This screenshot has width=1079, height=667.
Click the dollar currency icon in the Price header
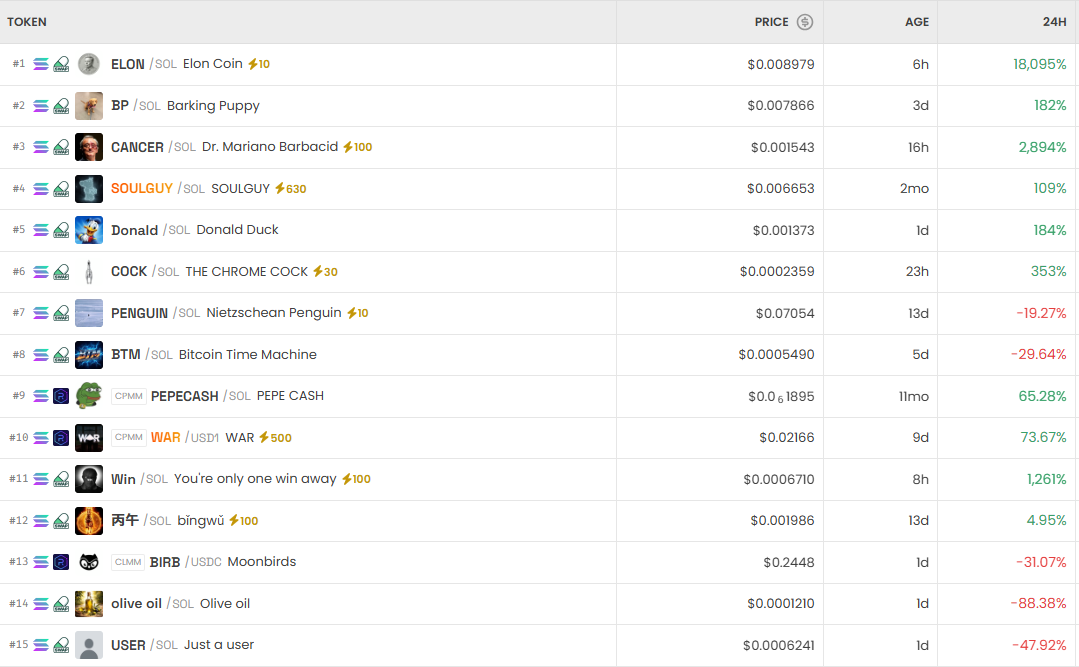[805, 22]
